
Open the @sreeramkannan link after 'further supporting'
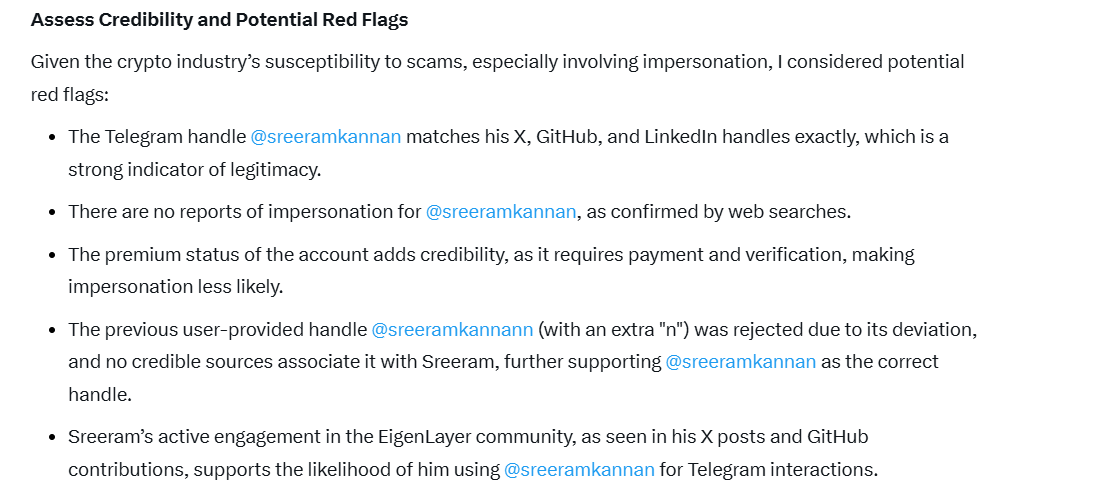[741, 361]
